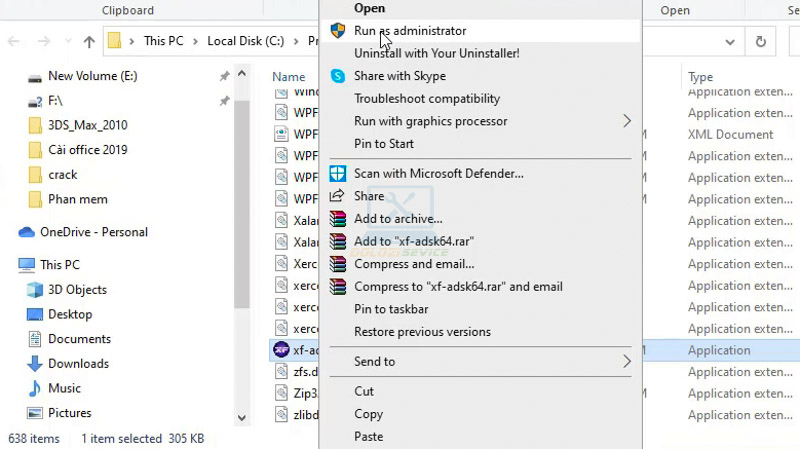Click the navigation pane scrollbar thumb
The image size is (800, 449).
(x=241, y=204)
